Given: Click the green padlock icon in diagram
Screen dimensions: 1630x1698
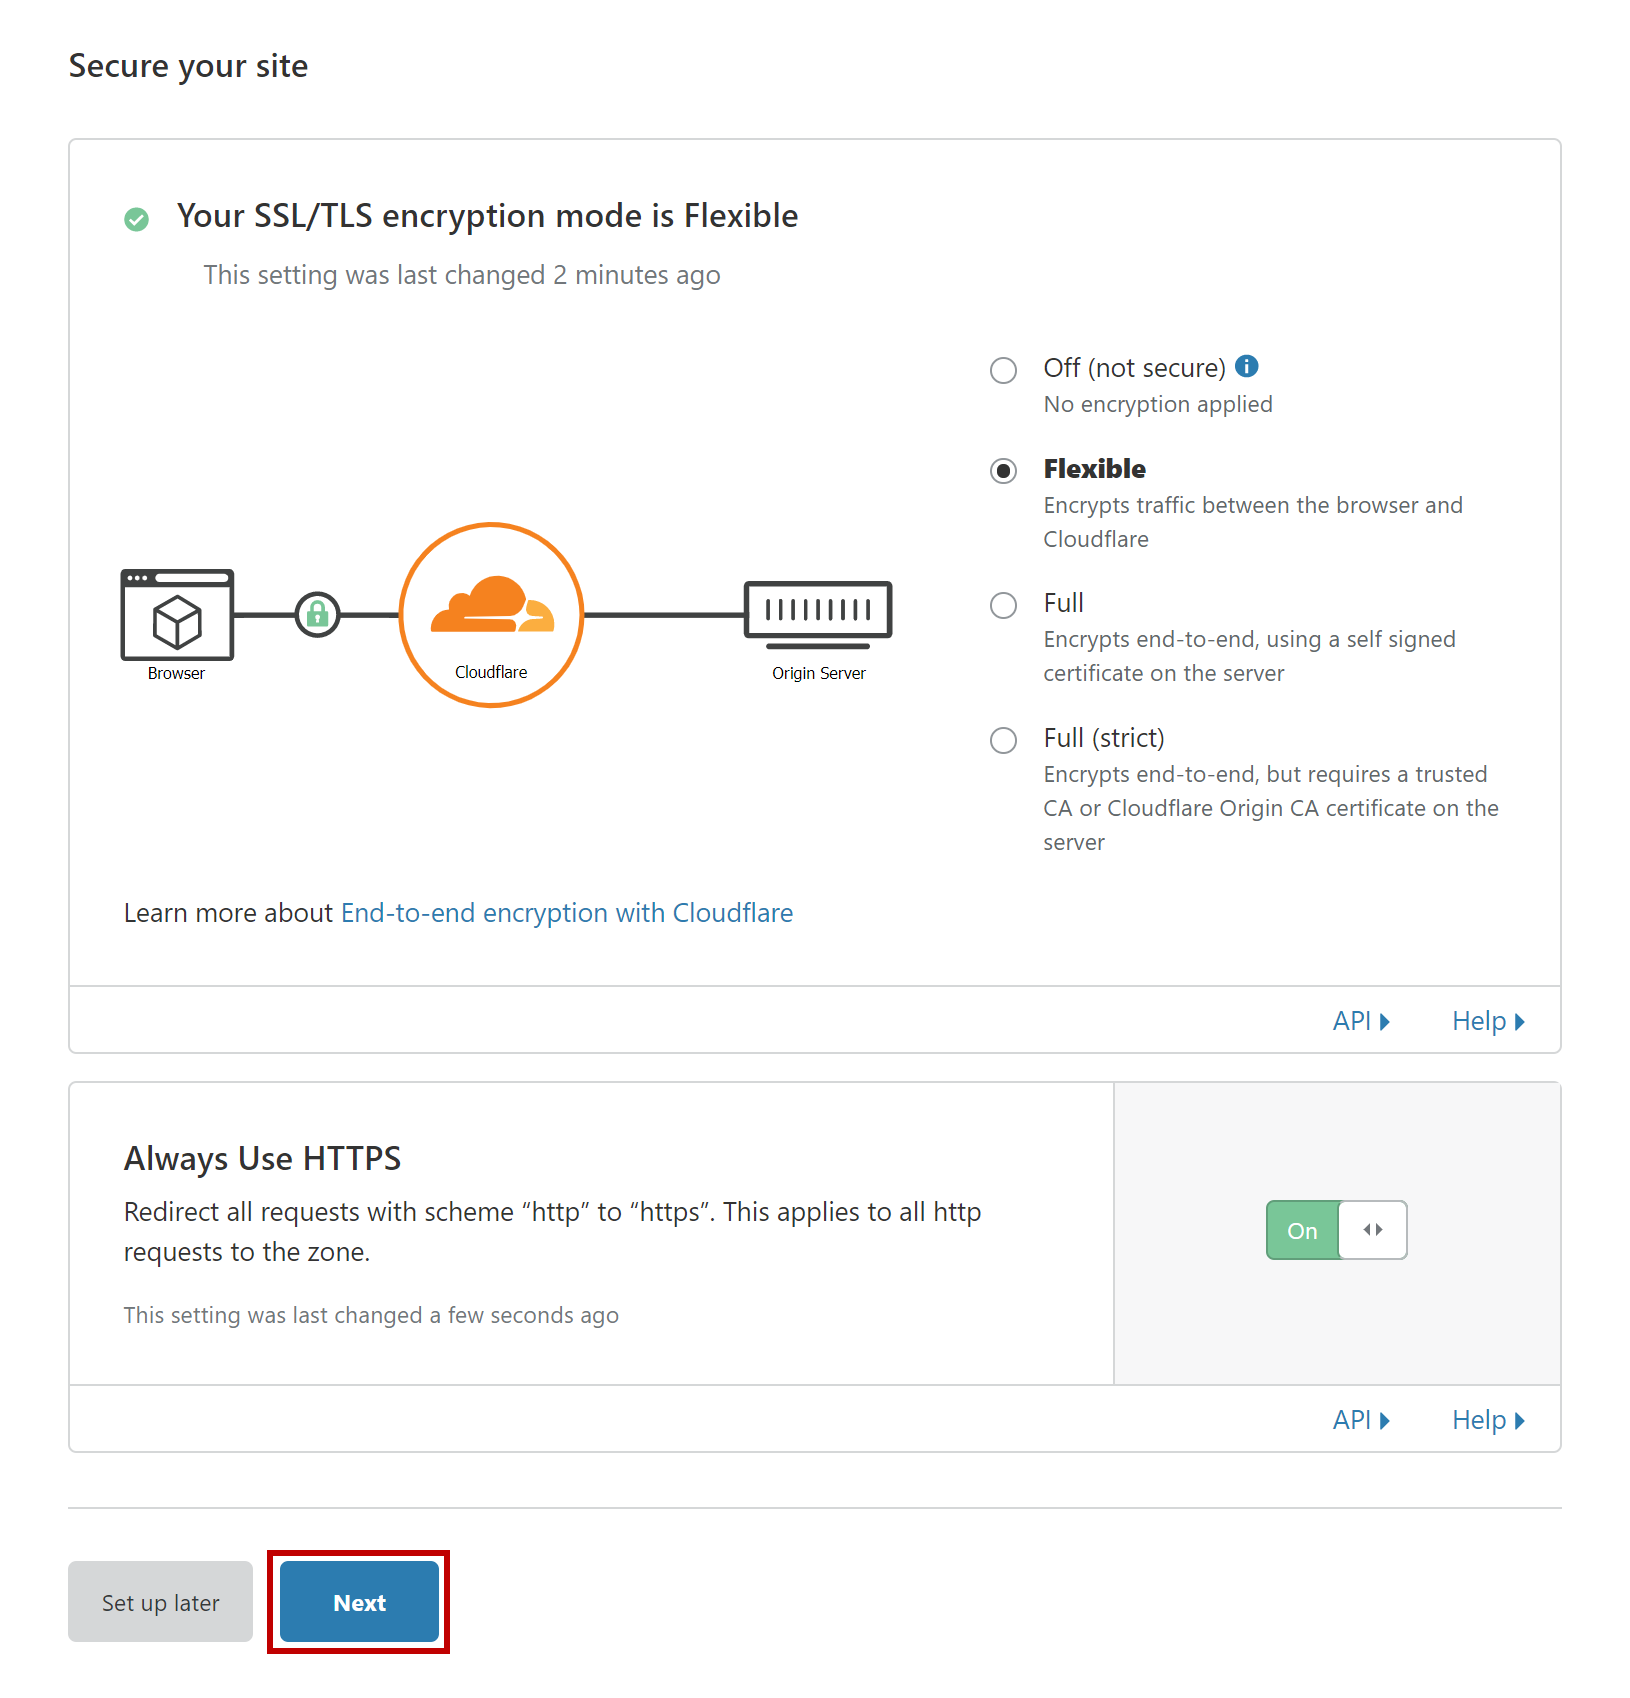Looking at the screenshot, I should pyautogui.click(x=318, y=614).
